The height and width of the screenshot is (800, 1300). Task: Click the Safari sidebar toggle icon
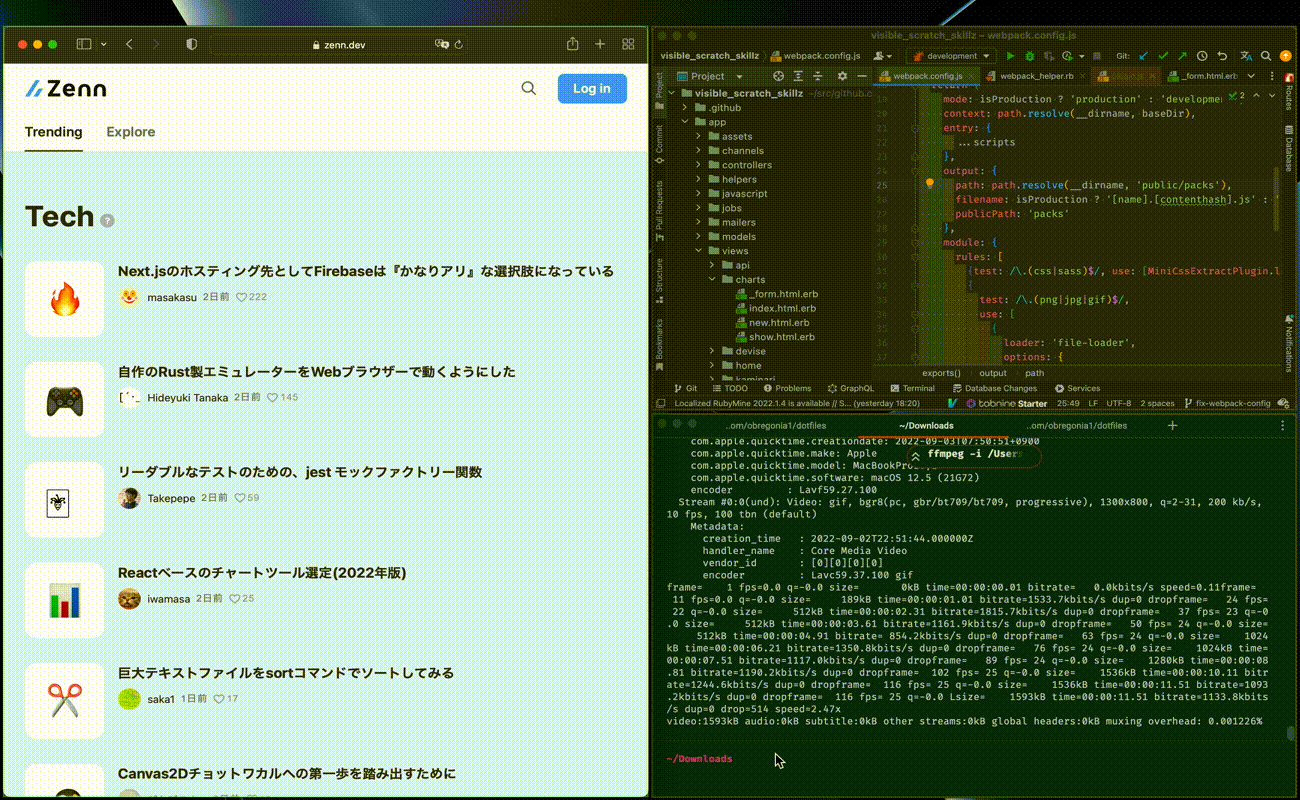pos(84,44)
